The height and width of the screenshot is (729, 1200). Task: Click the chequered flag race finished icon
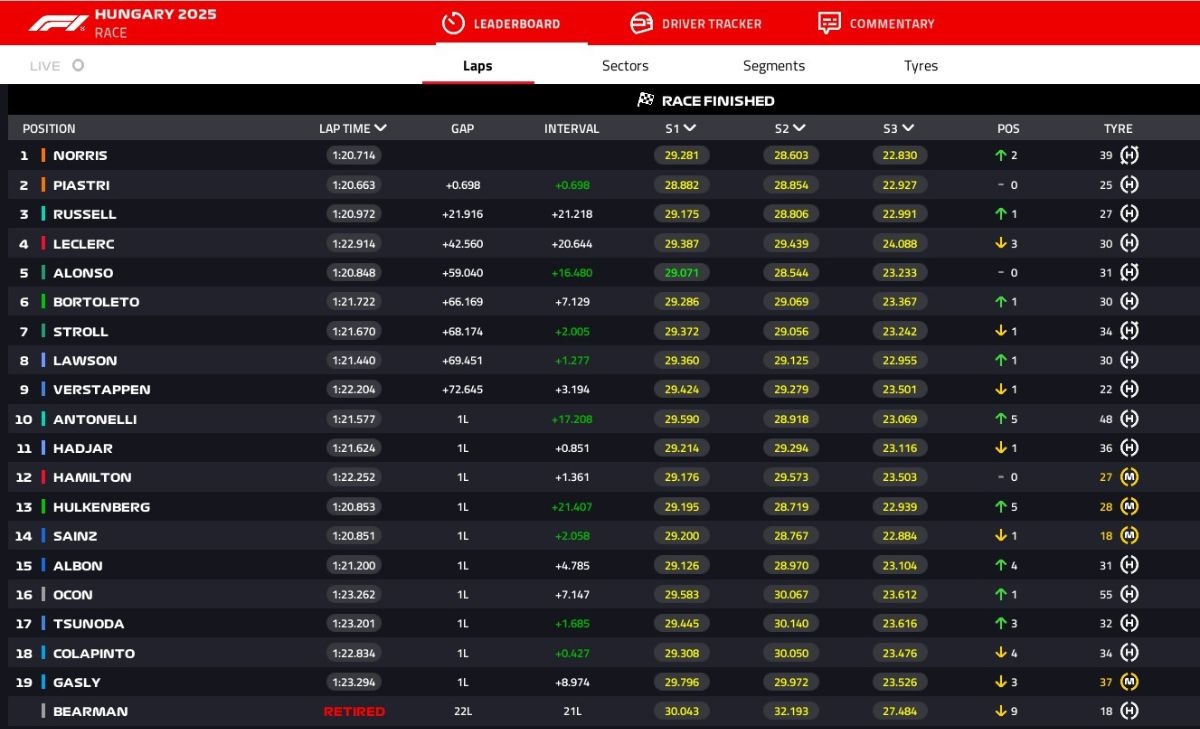click(x=645, y=100)
